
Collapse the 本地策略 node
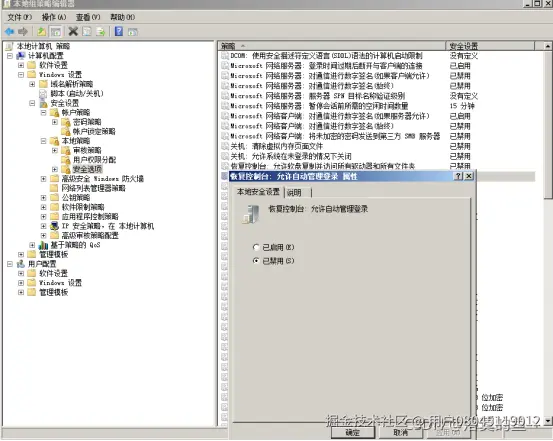[43, 141]
